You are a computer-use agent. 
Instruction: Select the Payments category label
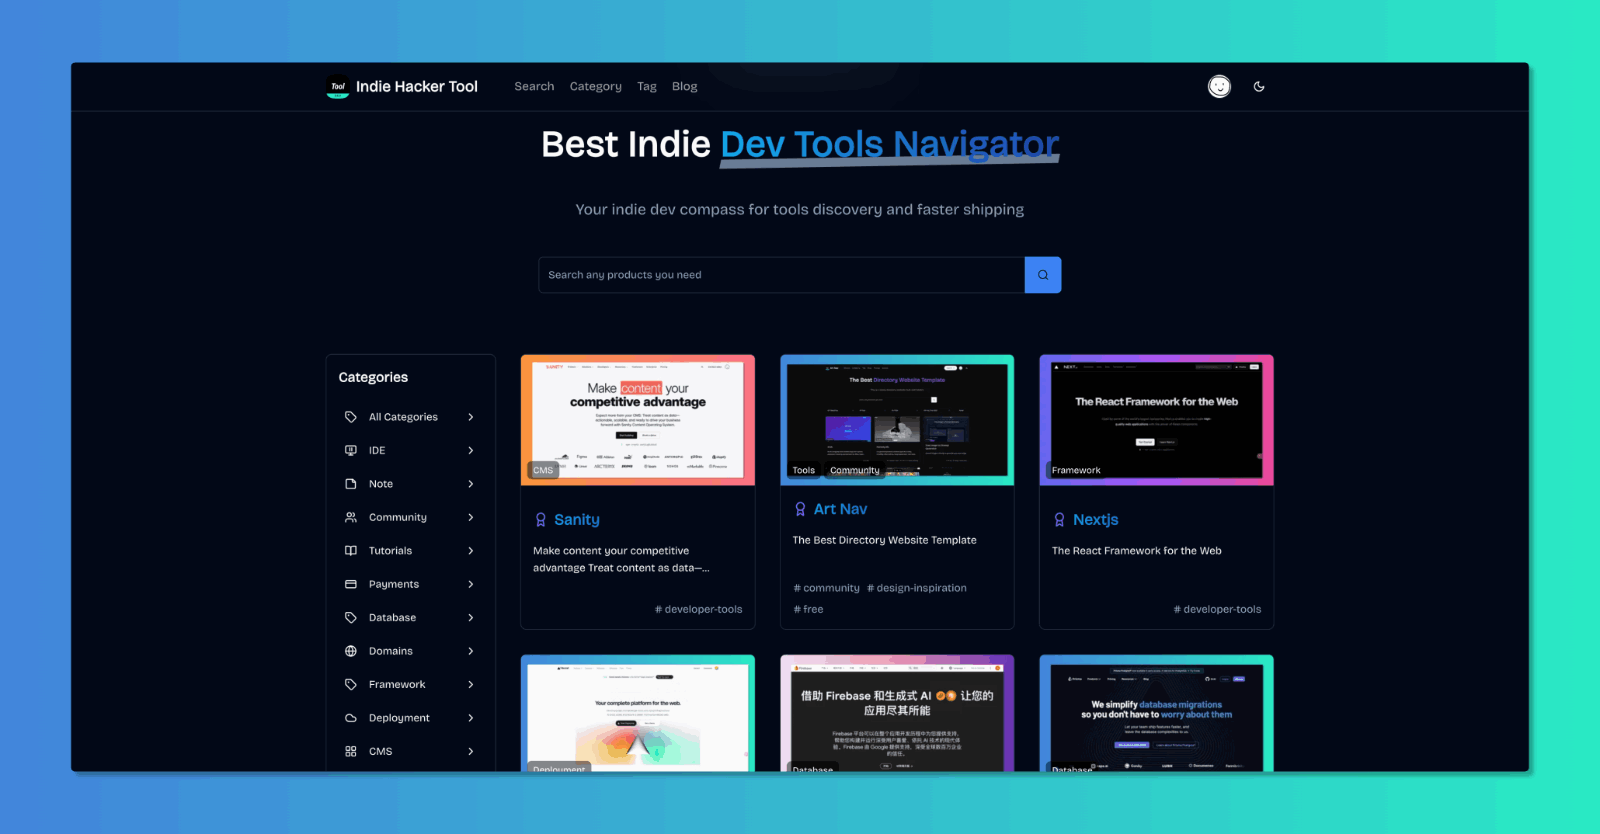[x=394, y=584]
